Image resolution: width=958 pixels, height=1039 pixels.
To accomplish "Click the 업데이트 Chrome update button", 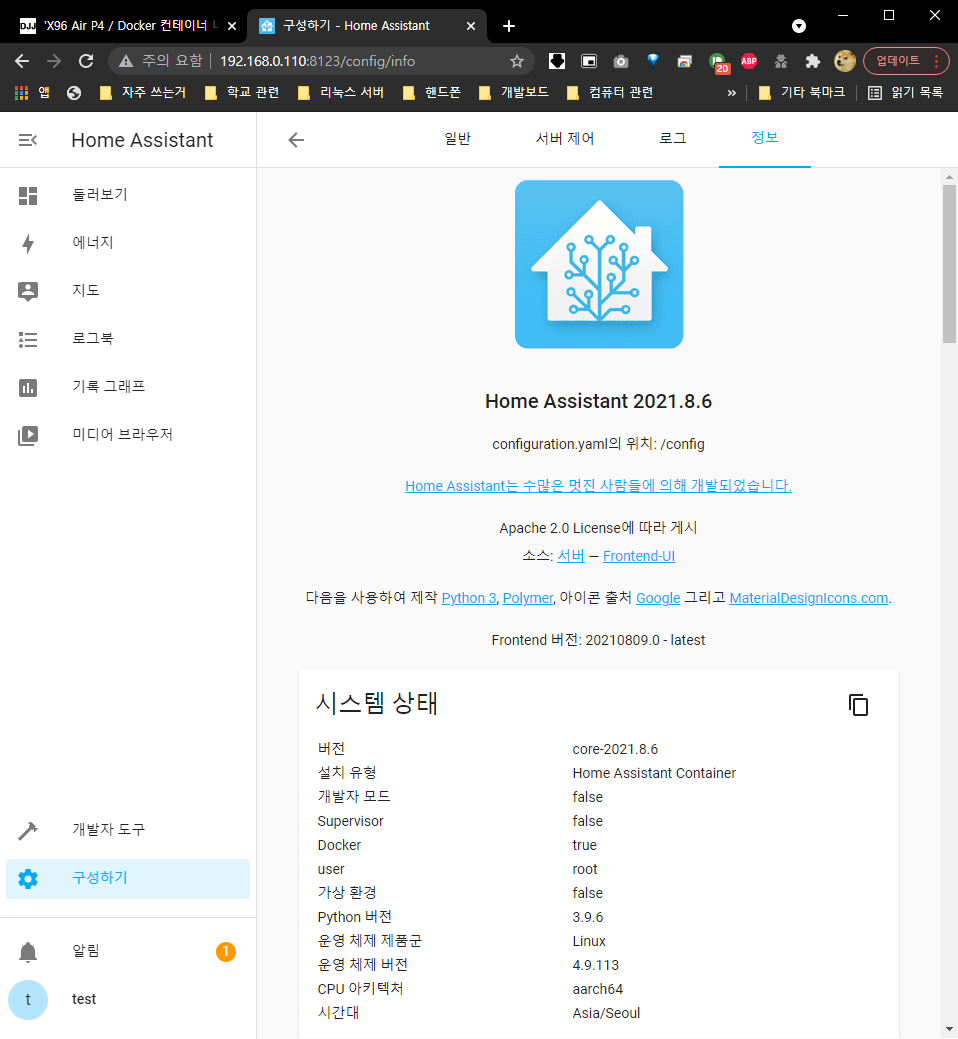I will (906, 62).
